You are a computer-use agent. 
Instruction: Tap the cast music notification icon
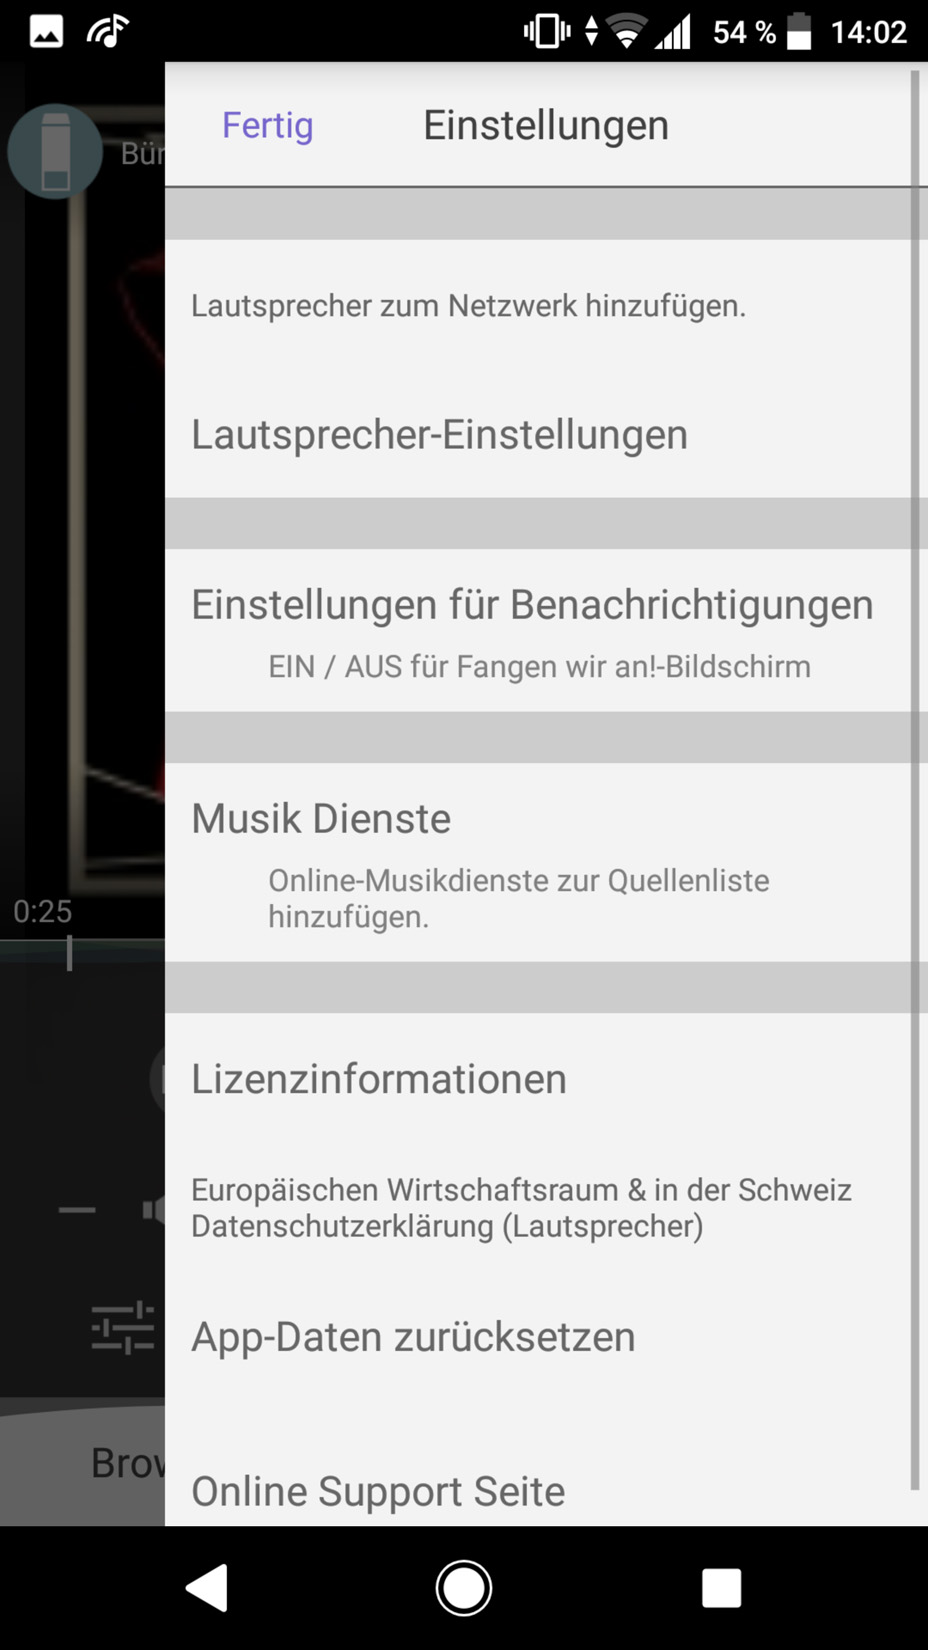click(107, 32)
